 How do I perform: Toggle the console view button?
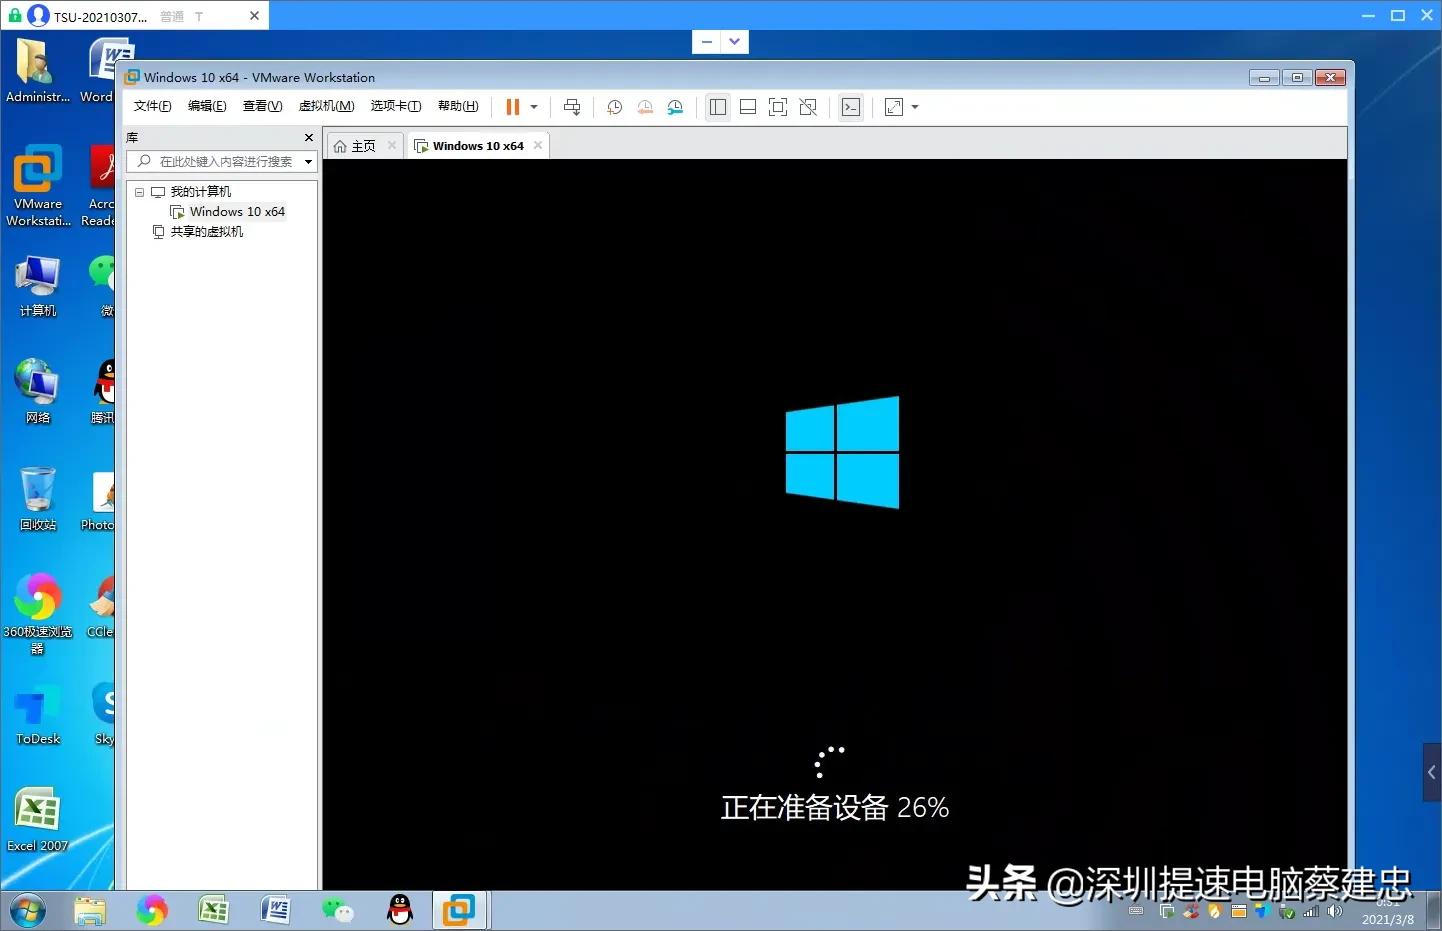click(x=851, y=107)
